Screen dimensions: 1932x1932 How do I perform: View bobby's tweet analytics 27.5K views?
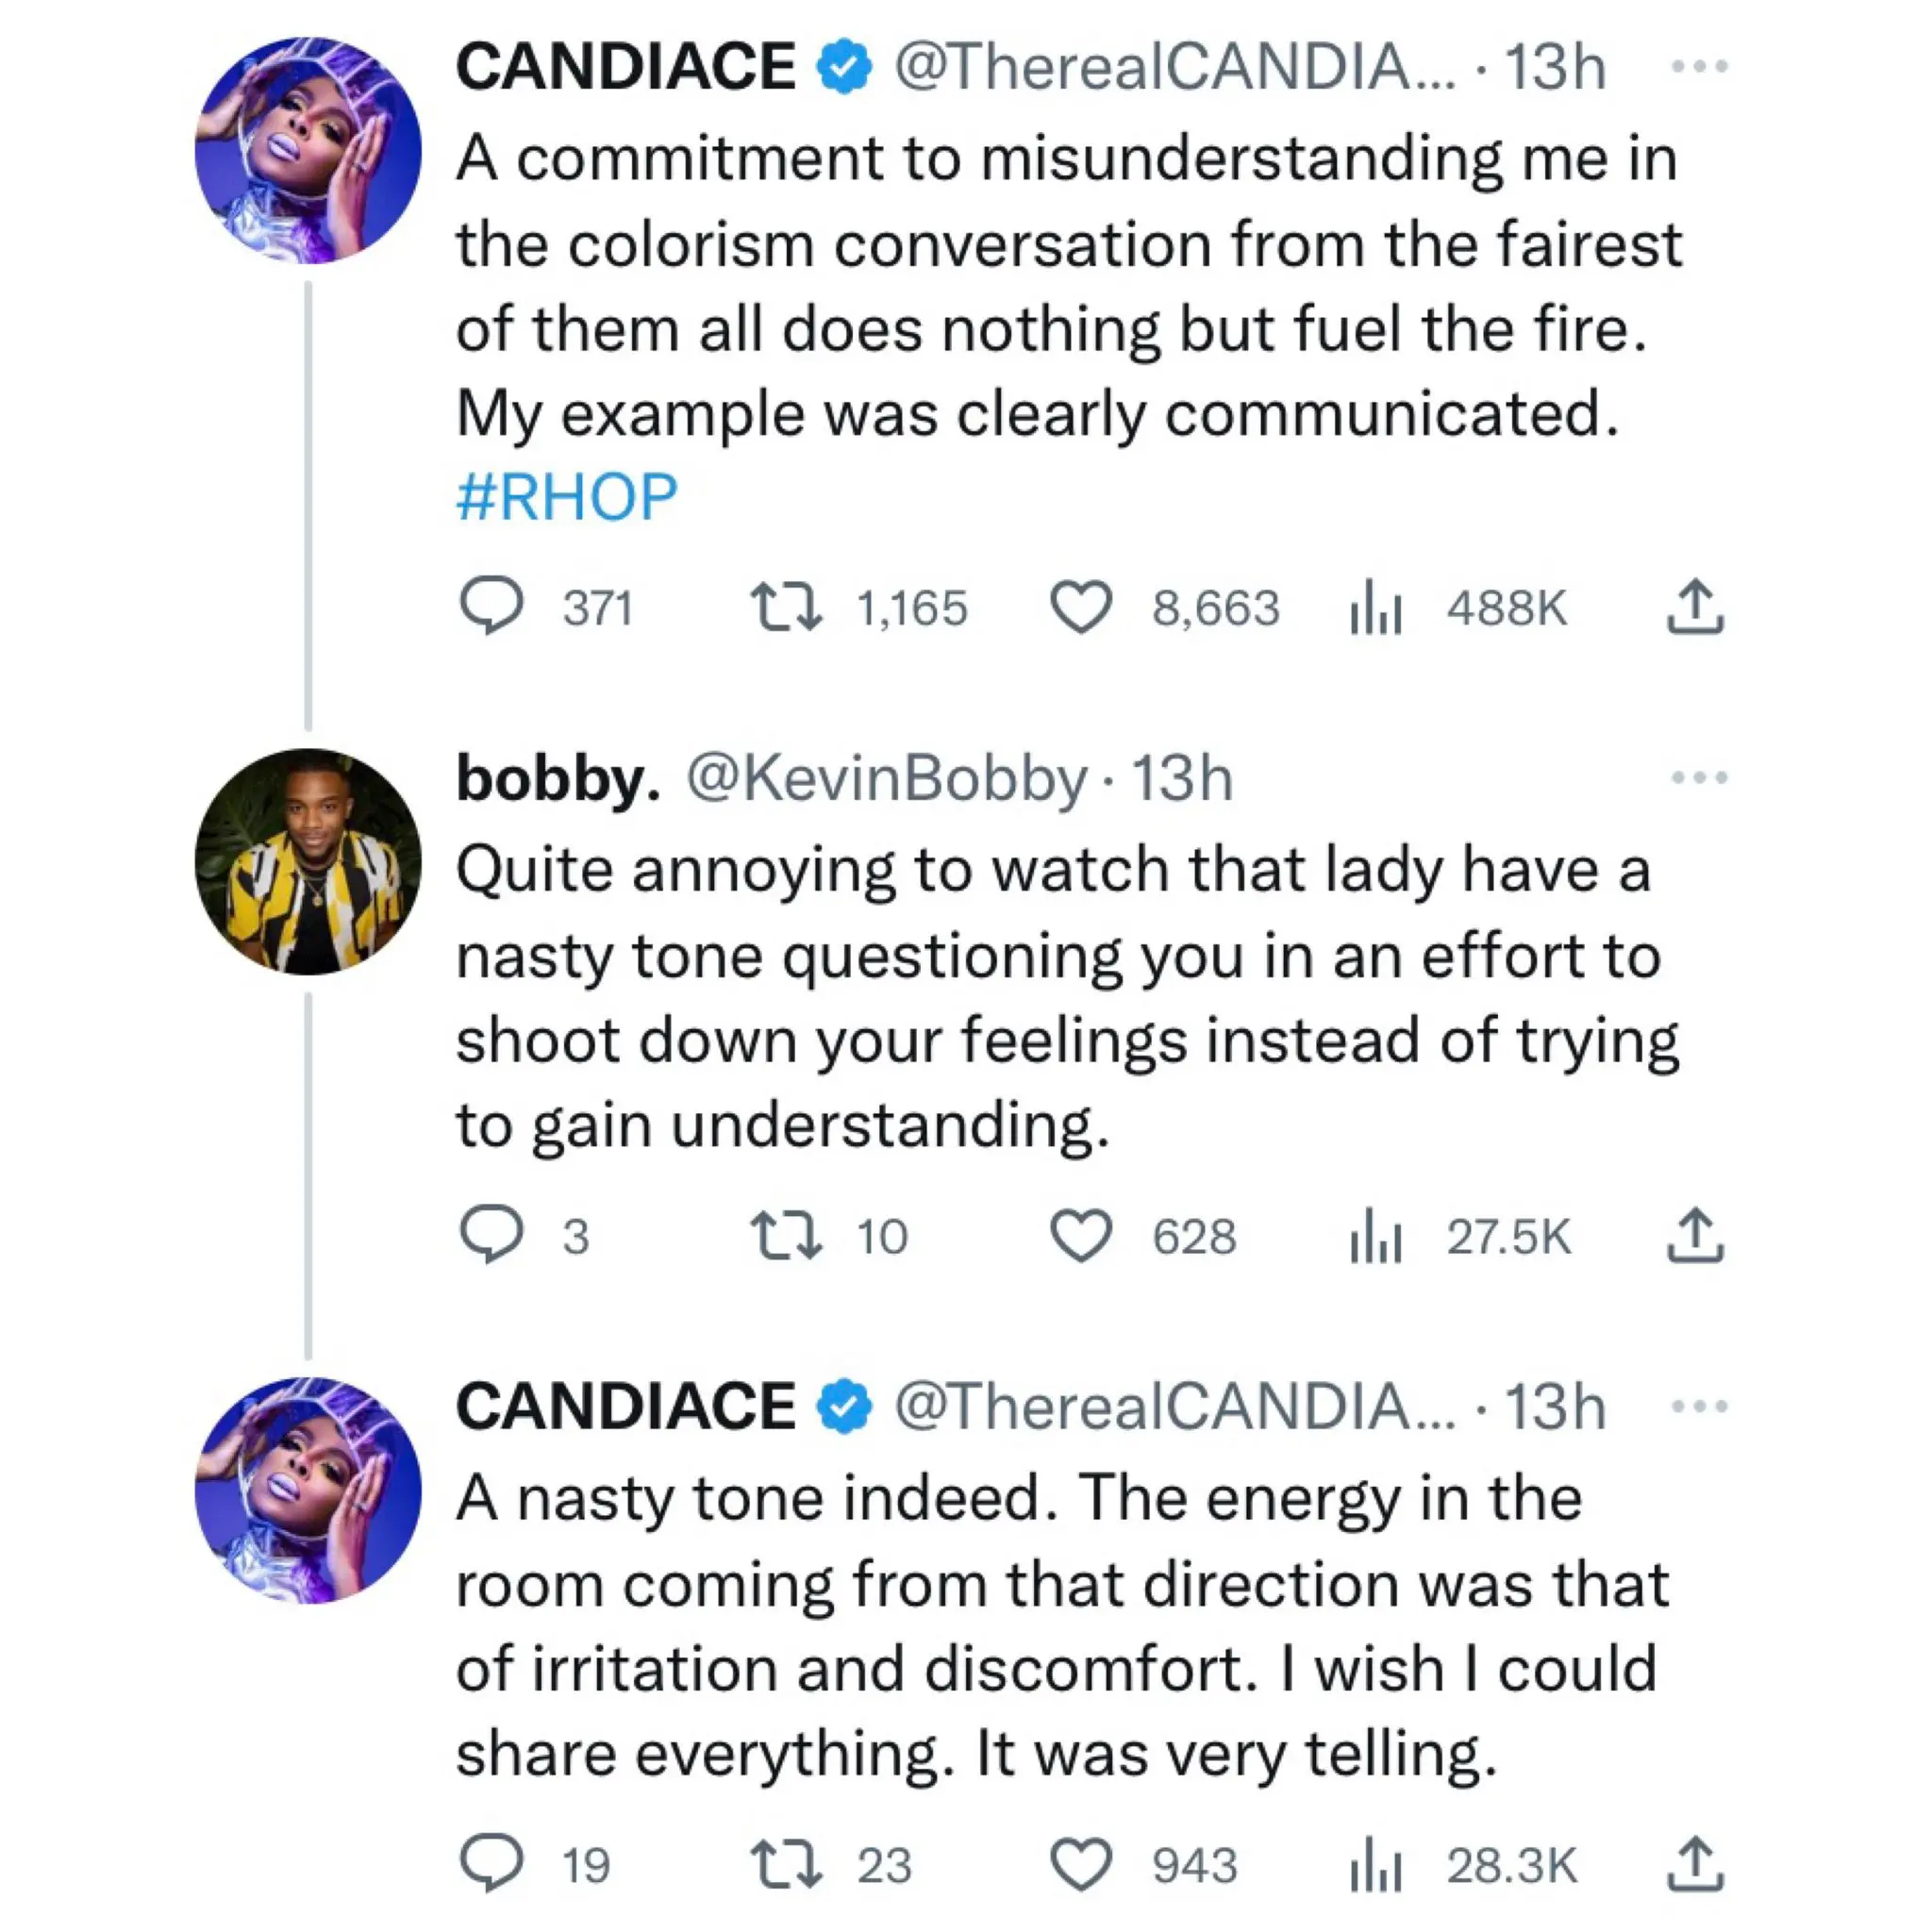(1376, 1236)
